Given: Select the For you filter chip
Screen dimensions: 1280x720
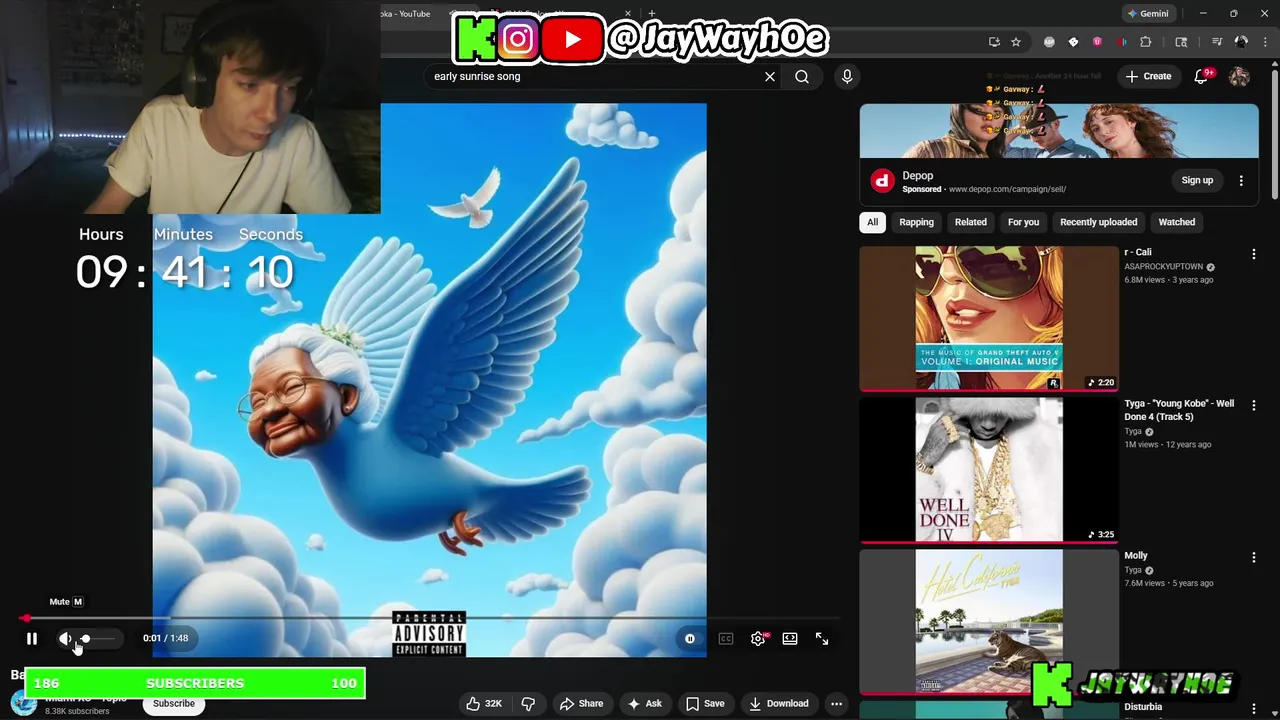Looking at the screenshot, I should coord(1023,222).
